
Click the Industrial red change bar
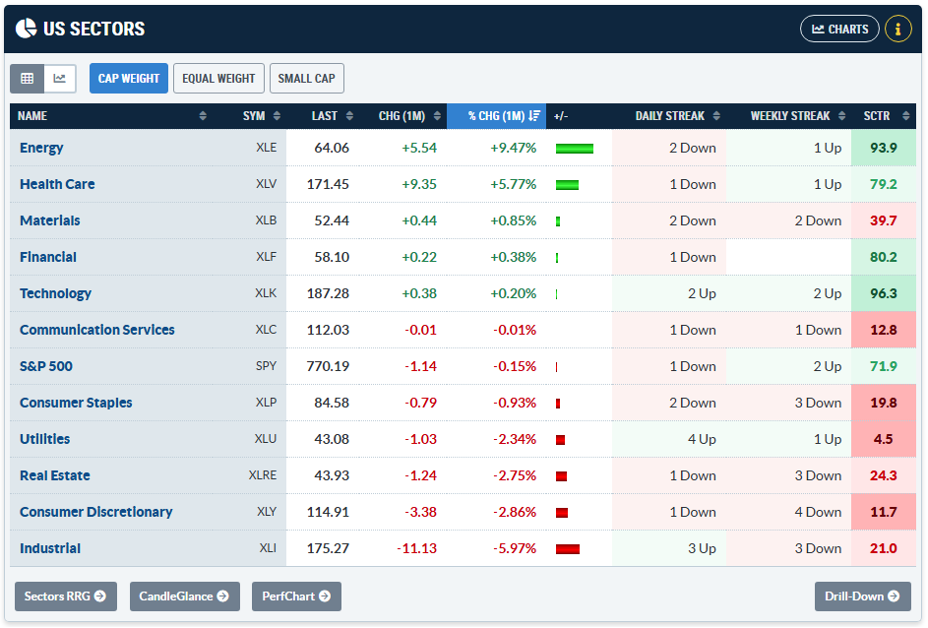pos(568,549)
